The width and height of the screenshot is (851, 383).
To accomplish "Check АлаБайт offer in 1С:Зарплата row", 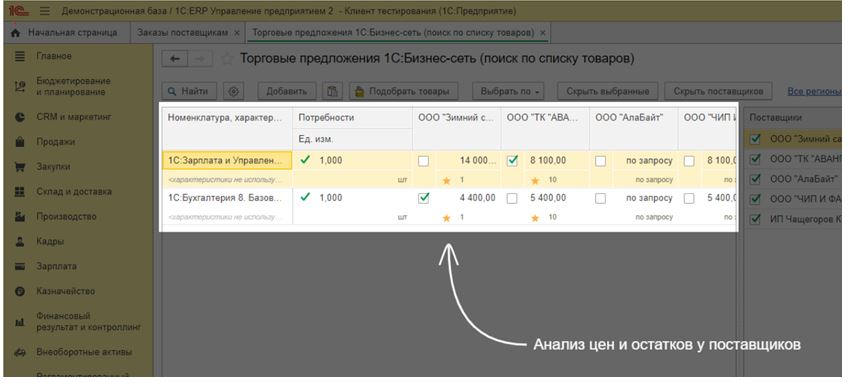I will point(600,161).
